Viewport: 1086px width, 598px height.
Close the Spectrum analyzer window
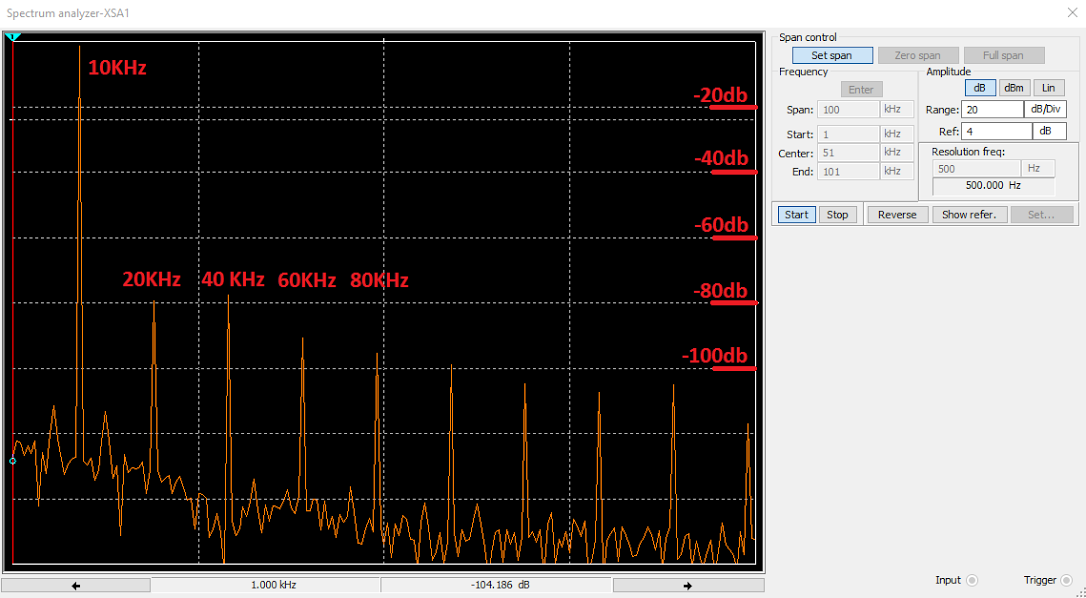tap(1071, 12)
